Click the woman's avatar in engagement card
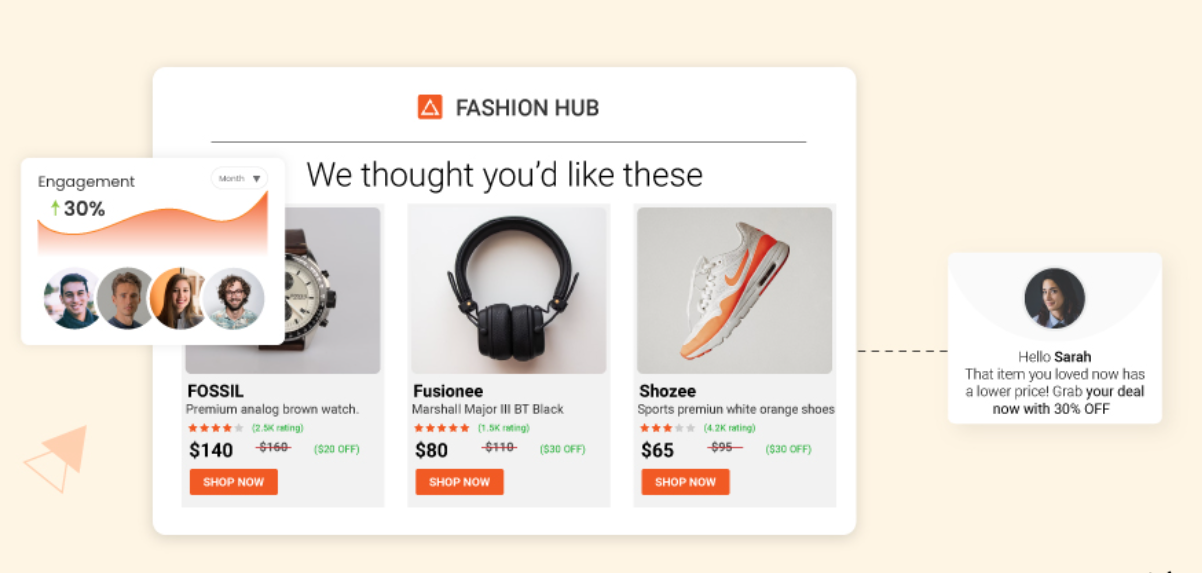Image resolution: width=1202 pixels, height=573 pixels. pyautogui.click(x=179, y=298)
